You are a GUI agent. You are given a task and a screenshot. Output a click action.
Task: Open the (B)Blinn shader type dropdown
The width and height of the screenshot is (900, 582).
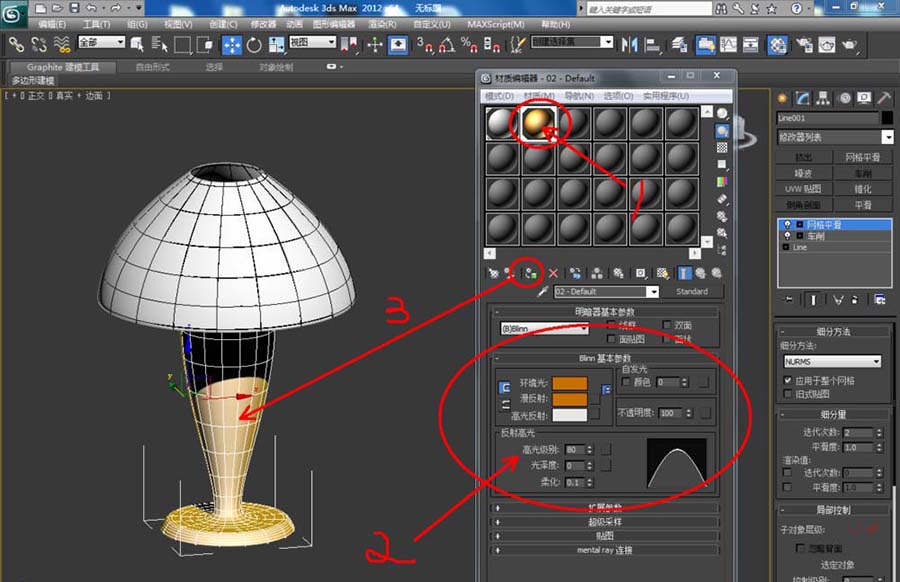click(544, 329)
